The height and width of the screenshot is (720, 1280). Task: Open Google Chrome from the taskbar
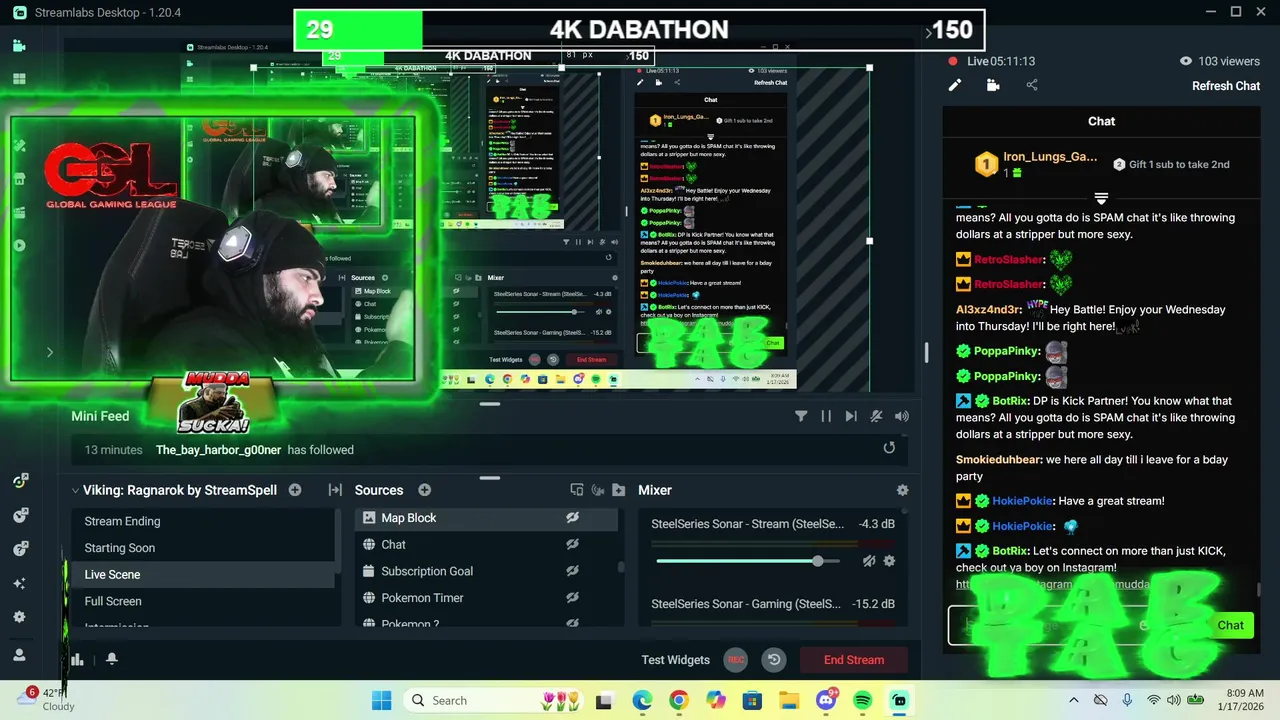679,700
